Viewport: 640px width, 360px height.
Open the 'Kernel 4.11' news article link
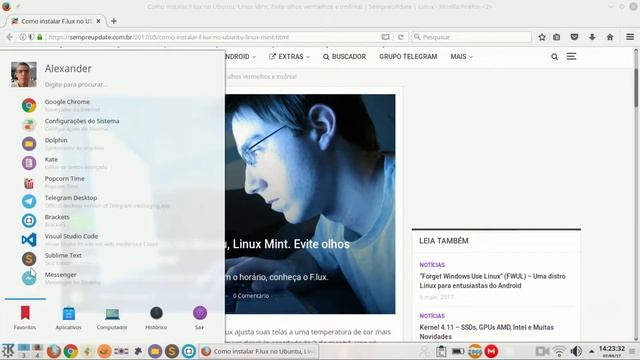click(487, 332)
